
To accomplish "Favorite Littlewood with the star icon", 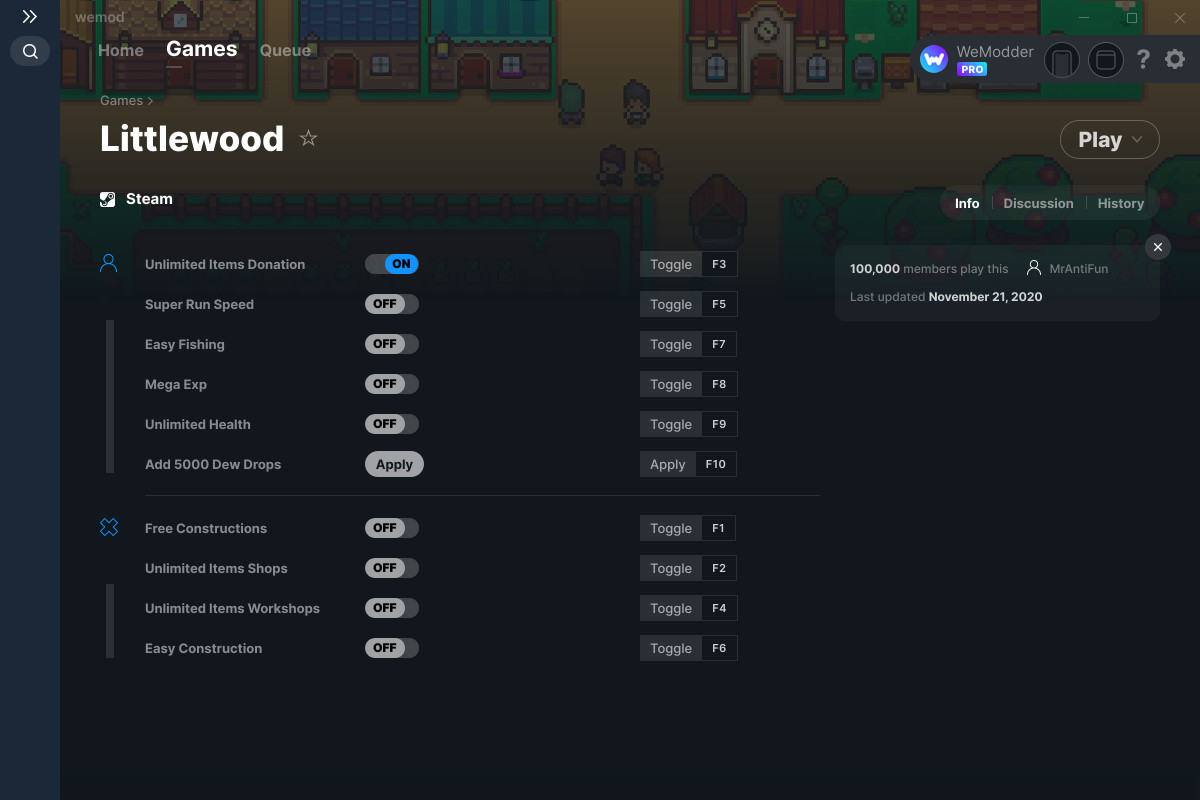I will (x=308, y=139).
